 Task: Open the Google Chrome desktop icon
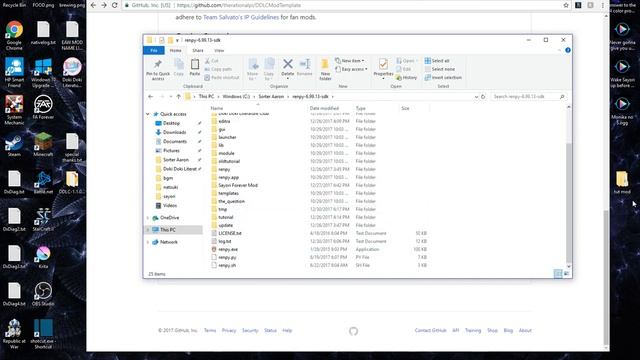14,36
